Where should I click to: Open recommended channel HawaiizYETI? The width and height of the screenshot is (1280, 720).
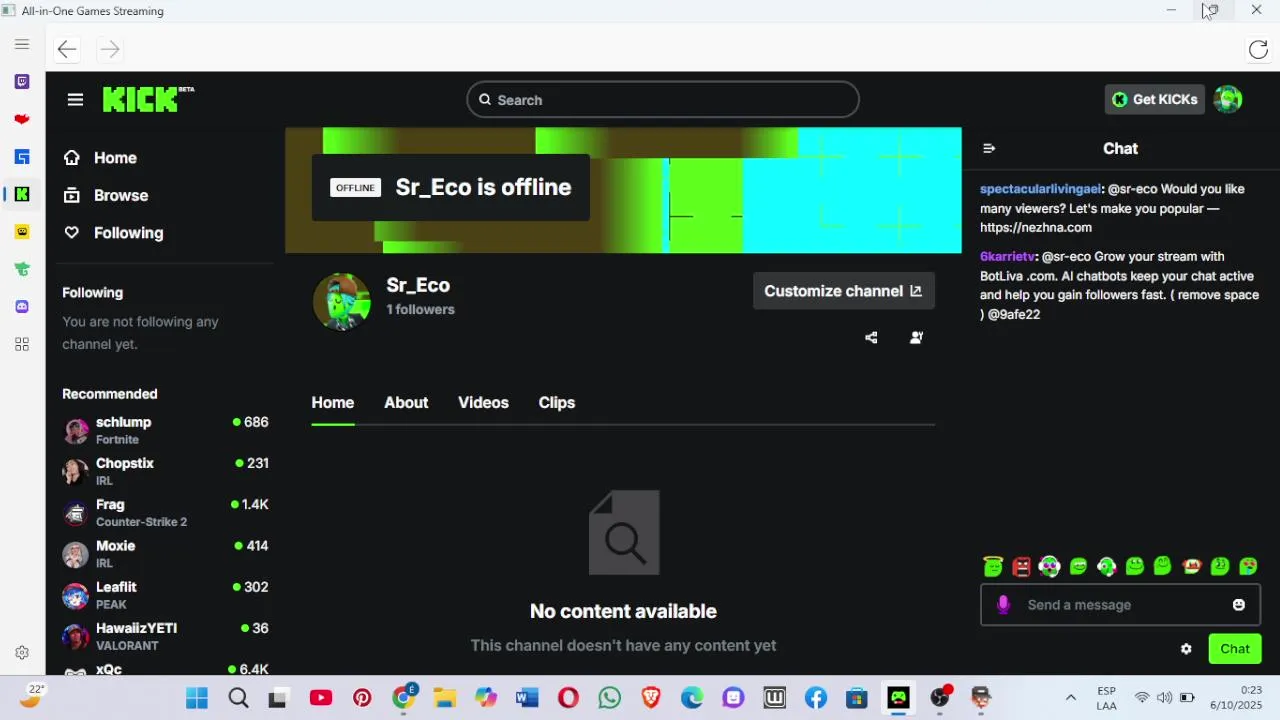pos(165,636)
